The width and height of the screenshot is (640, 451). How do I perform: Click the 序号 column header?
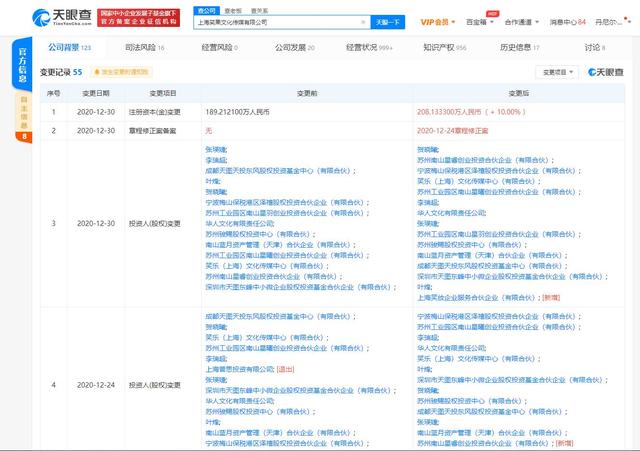coord(53,93)
